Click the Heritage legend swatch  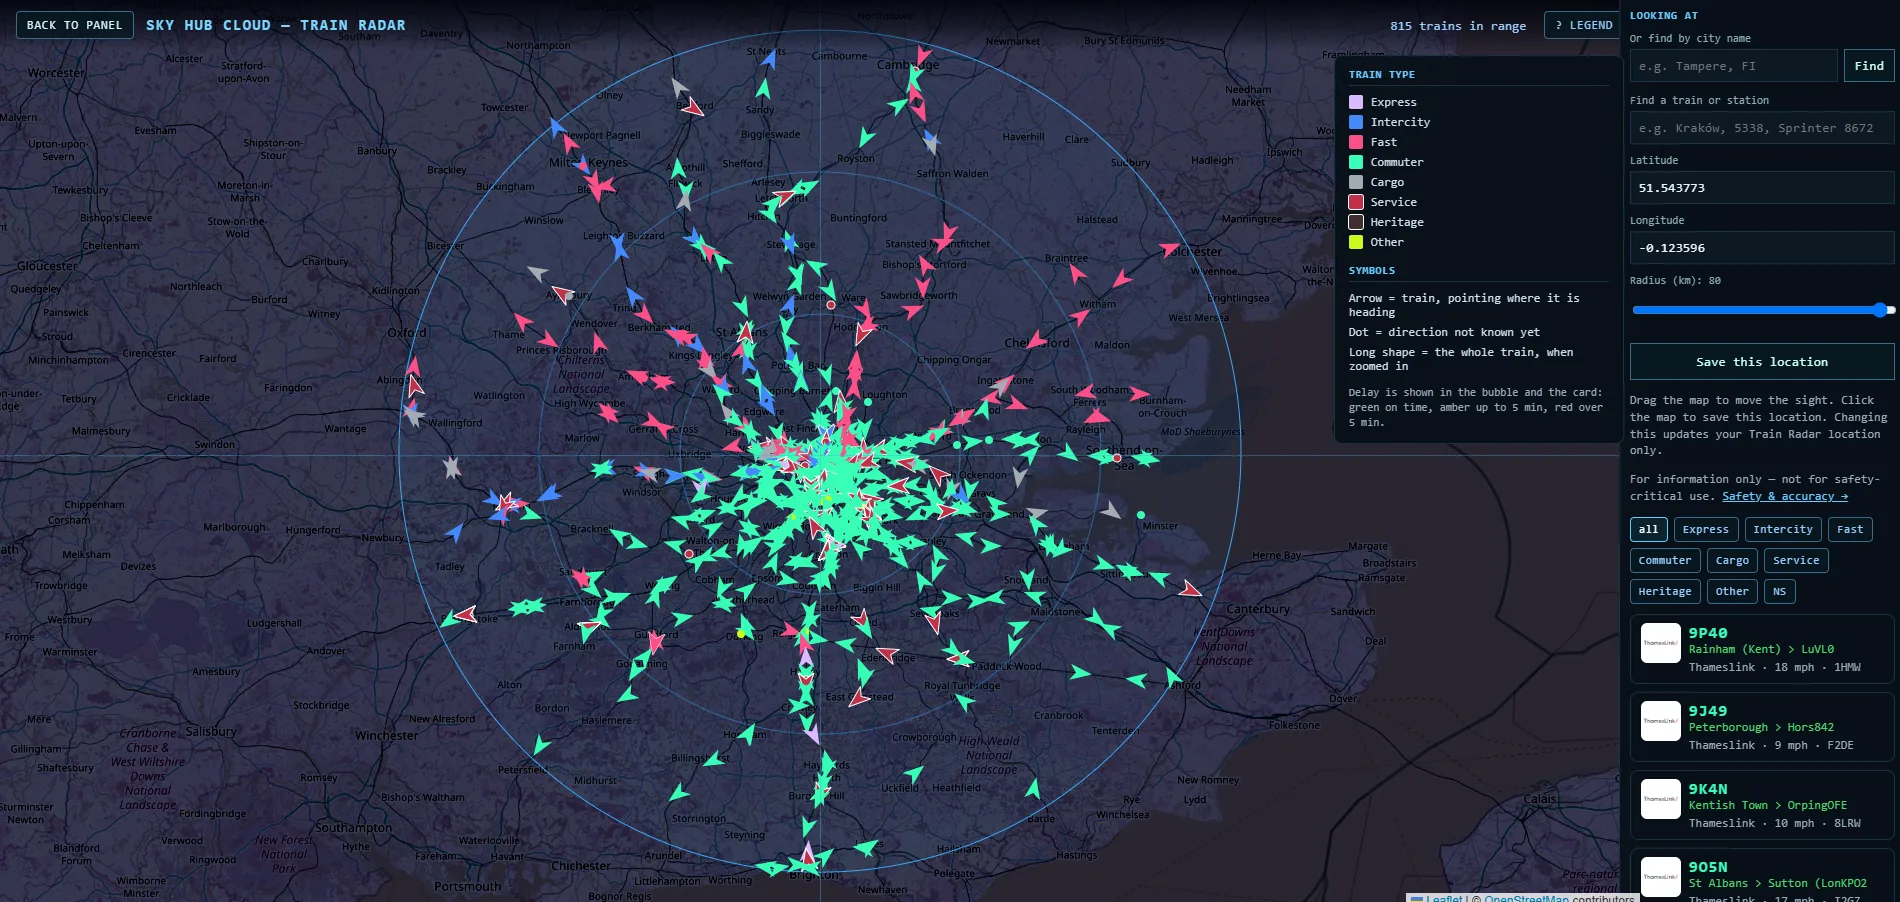pos(1356,222)
